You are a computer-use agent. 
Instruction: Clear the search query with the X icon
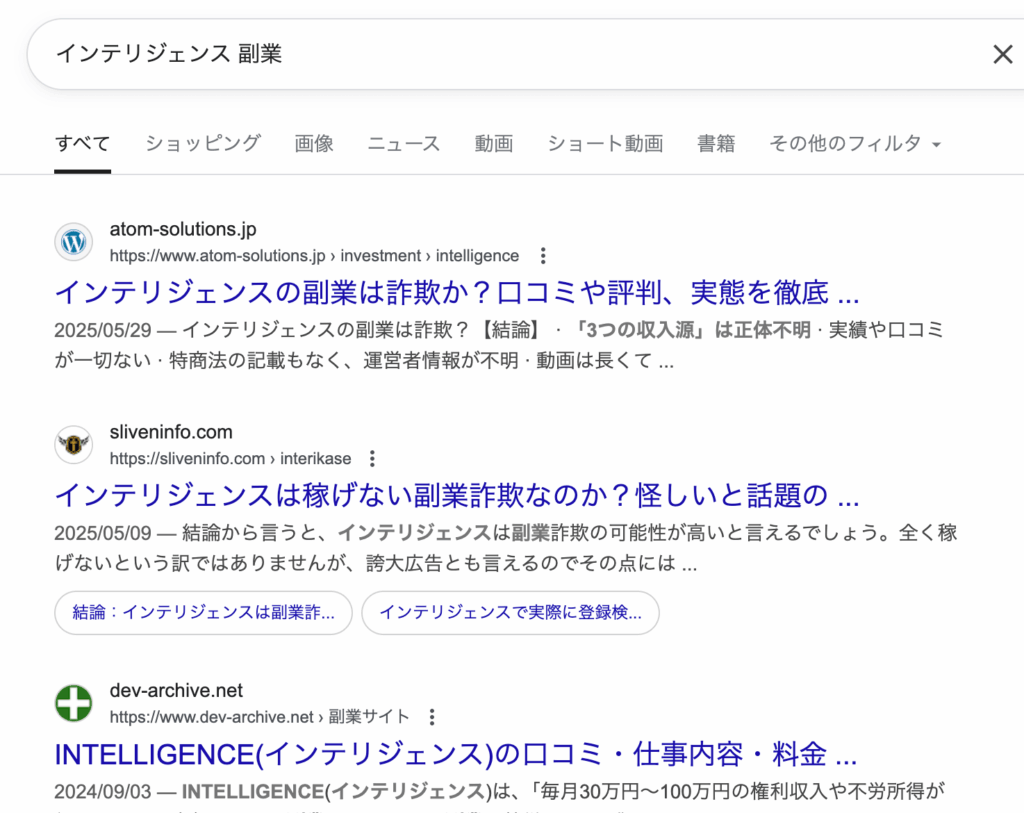point(1002,54)
